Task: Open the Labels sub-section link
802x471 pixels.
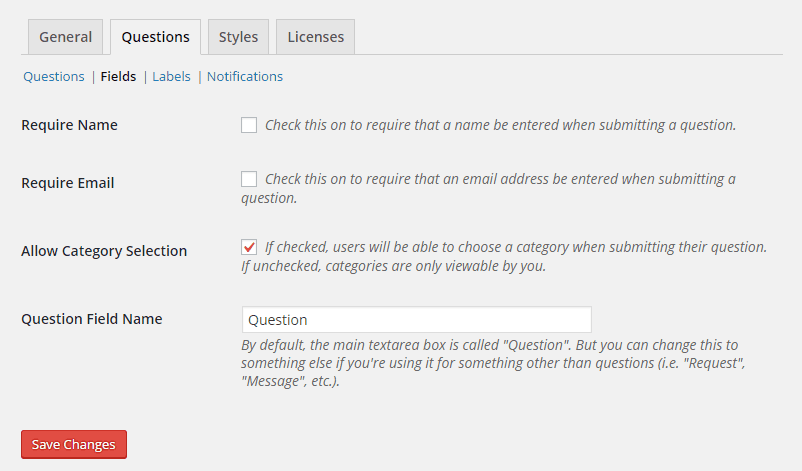Action: [x=171, y=76]
